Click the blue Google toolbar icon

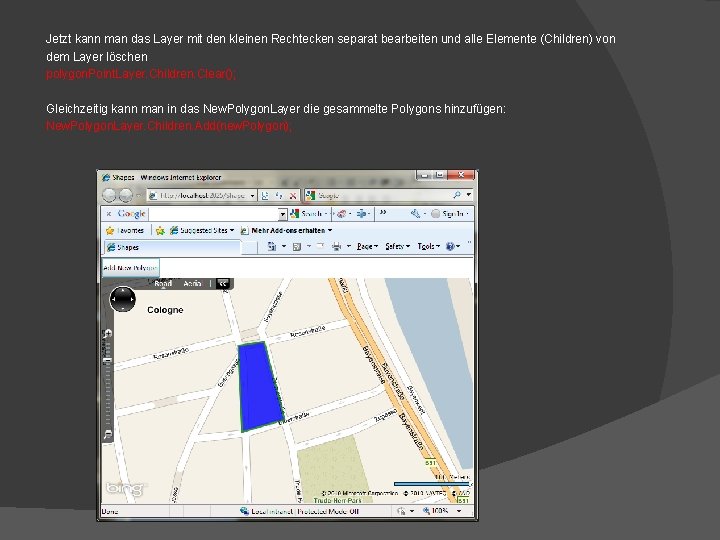pos(362,214)
